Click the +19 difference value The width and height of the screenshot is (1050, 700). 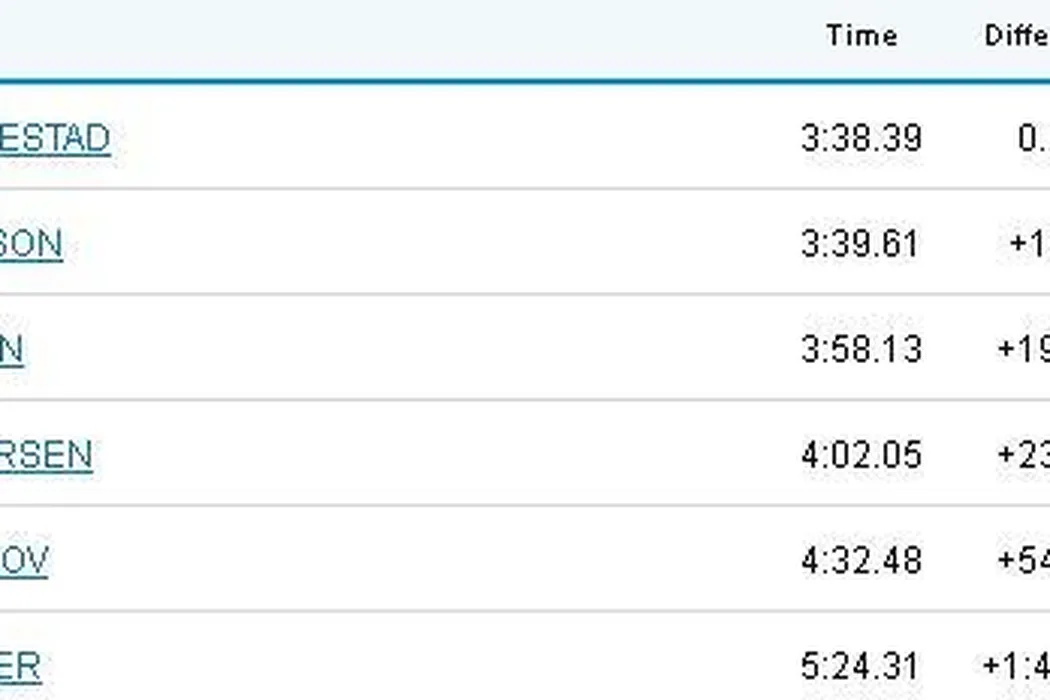point(1023,350)
